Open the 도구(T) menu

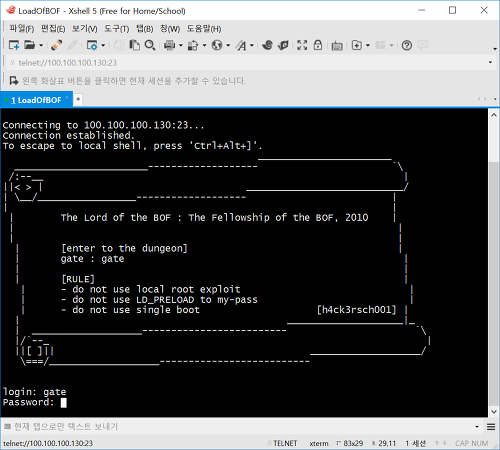pyautogui.click(x=116, y=29)
